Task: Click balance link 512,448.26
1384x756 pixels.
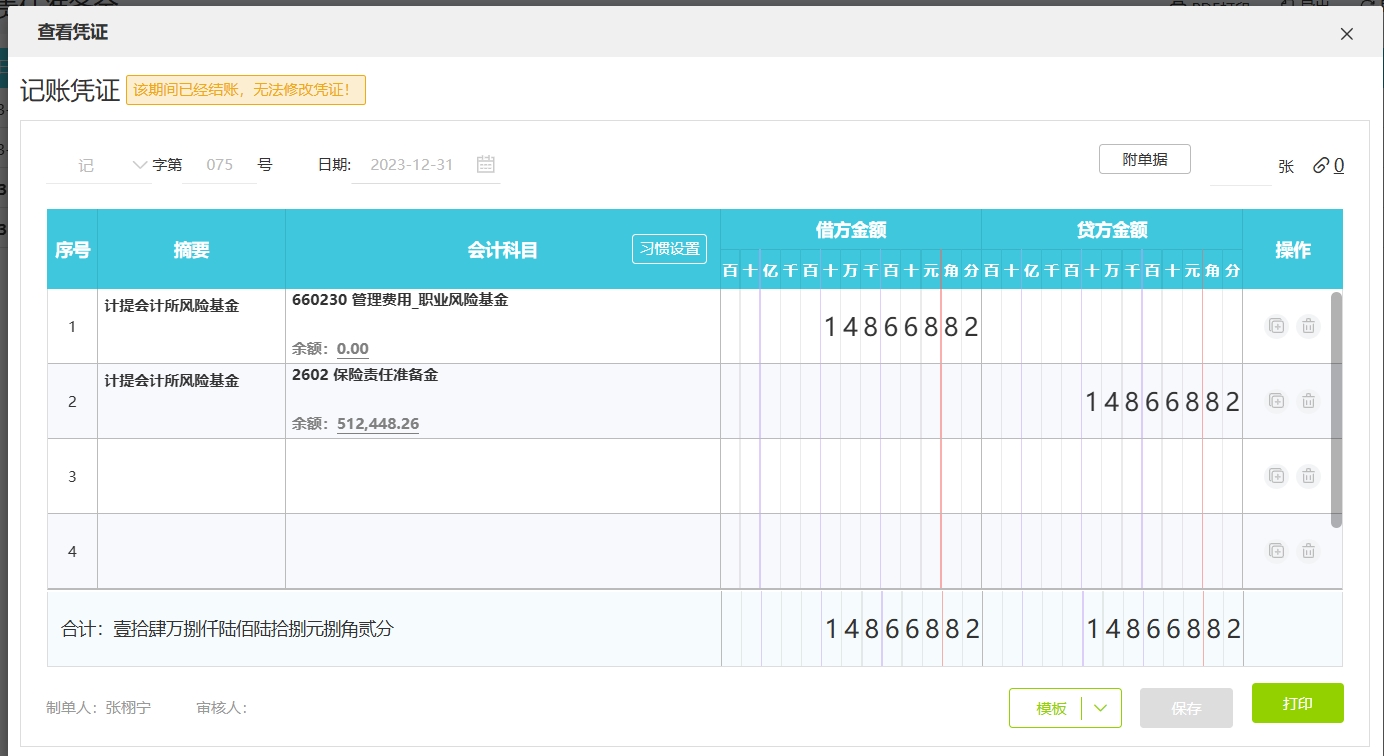Action: (x=378, y=424)
